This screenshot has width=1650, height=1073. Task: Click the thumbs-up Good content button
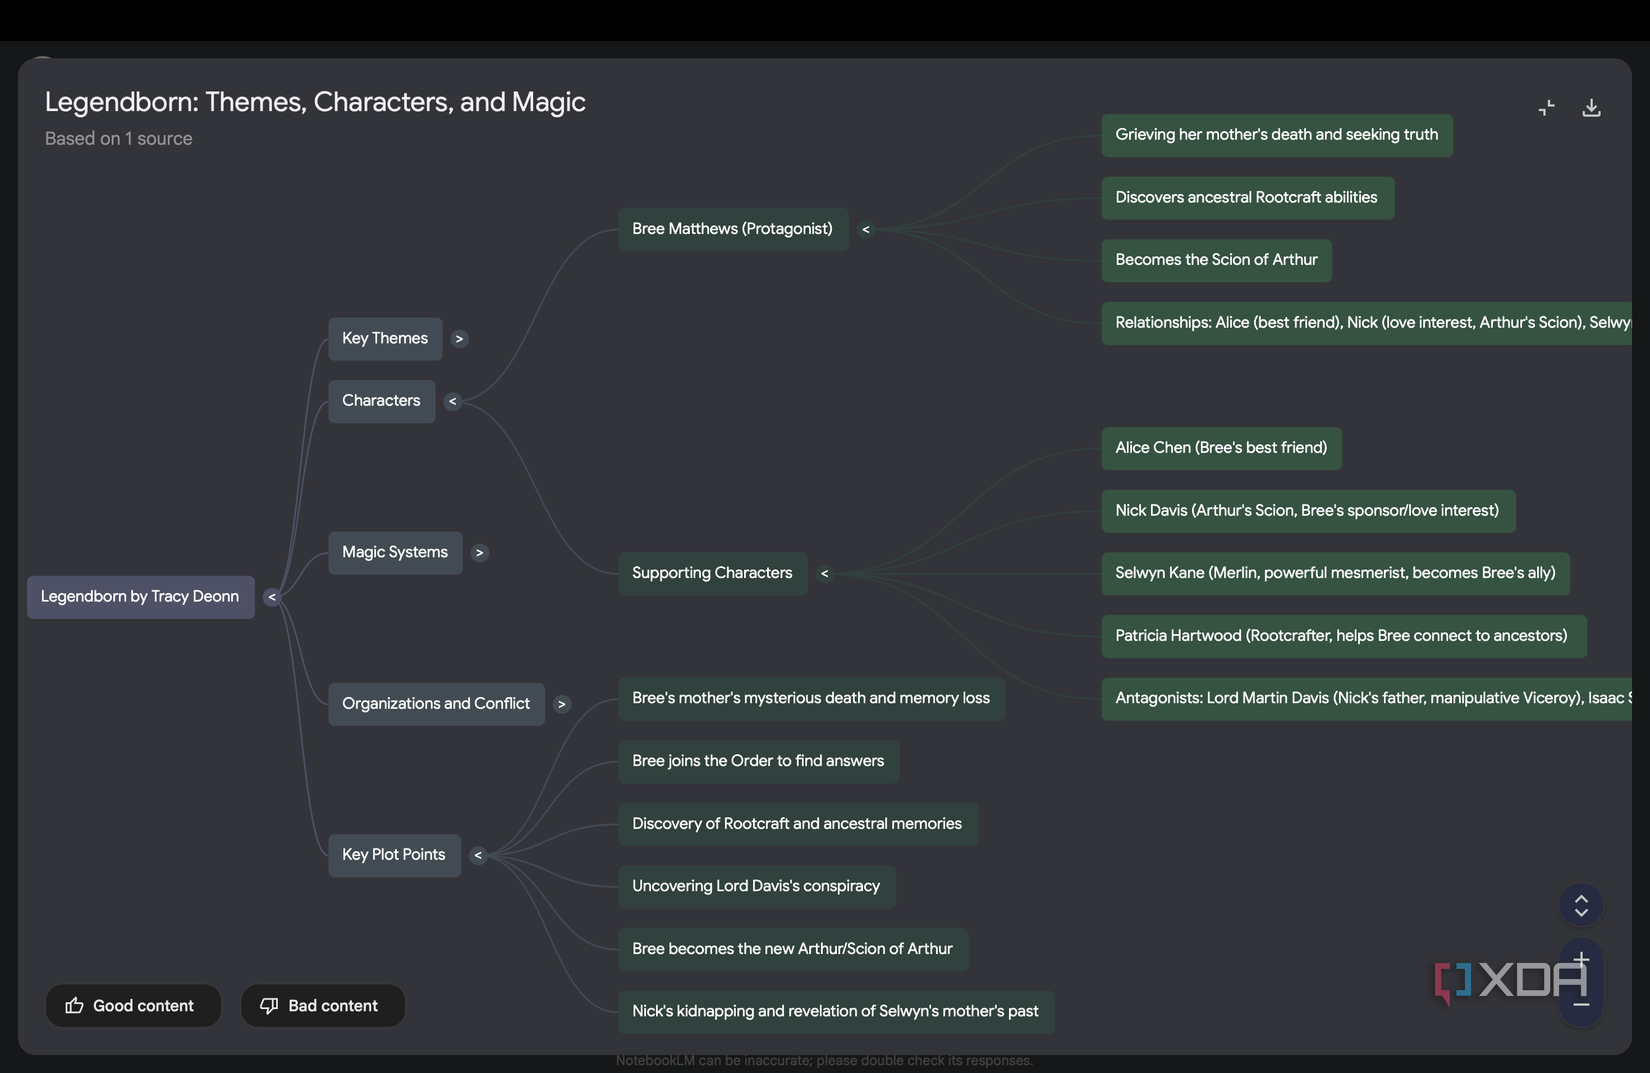pos(132,1006)
